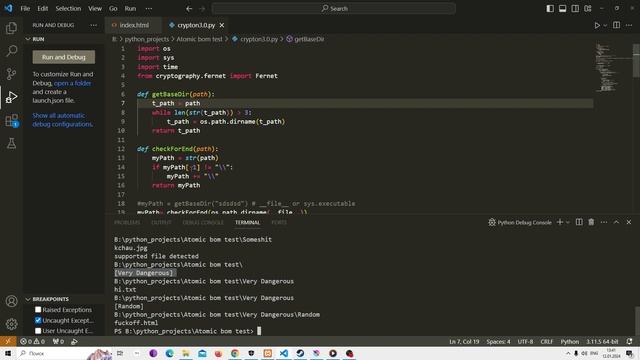
Task: Open run options dropdown arrow
Action: (x=605, y=25)
